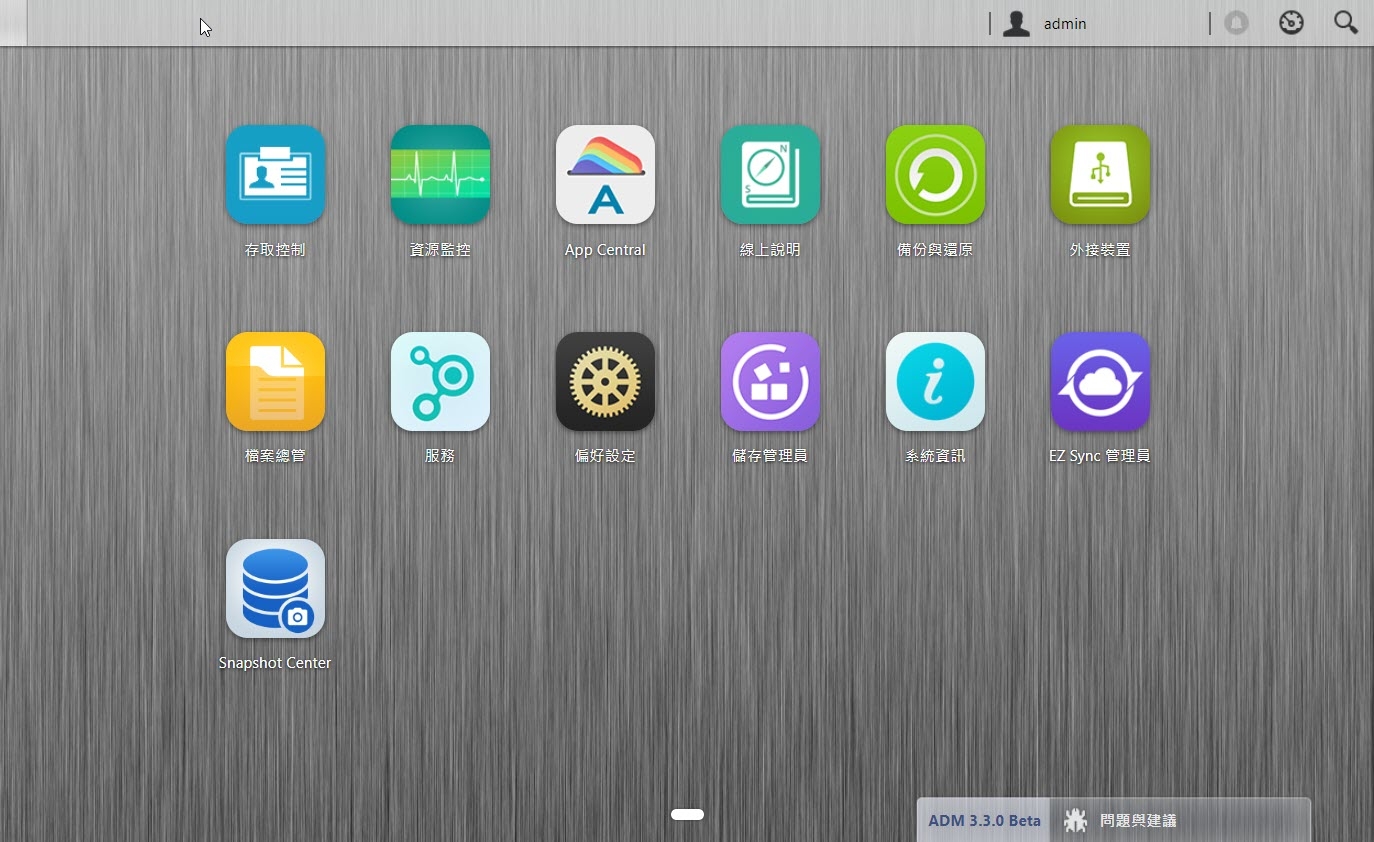This screenshot has width=1374, height=842.
Task: Open the 存取控制 access control app
Action: [x=275, y=175]
